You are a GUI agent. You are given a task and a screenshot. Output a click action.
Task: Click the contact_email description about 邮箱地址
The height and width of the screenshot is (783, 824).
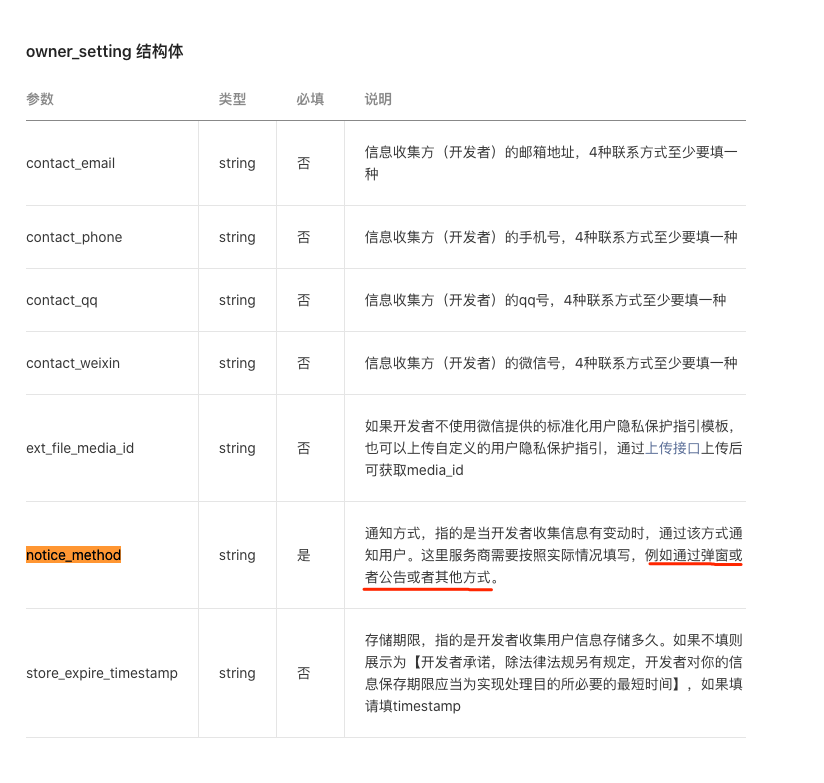click(551, 163)
